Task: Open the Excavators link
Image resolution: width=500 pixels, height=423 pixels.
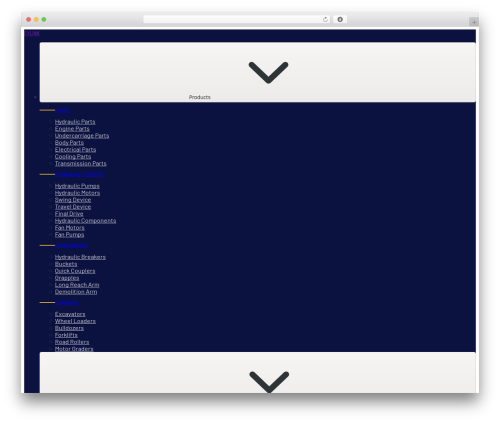Action: 70,314
